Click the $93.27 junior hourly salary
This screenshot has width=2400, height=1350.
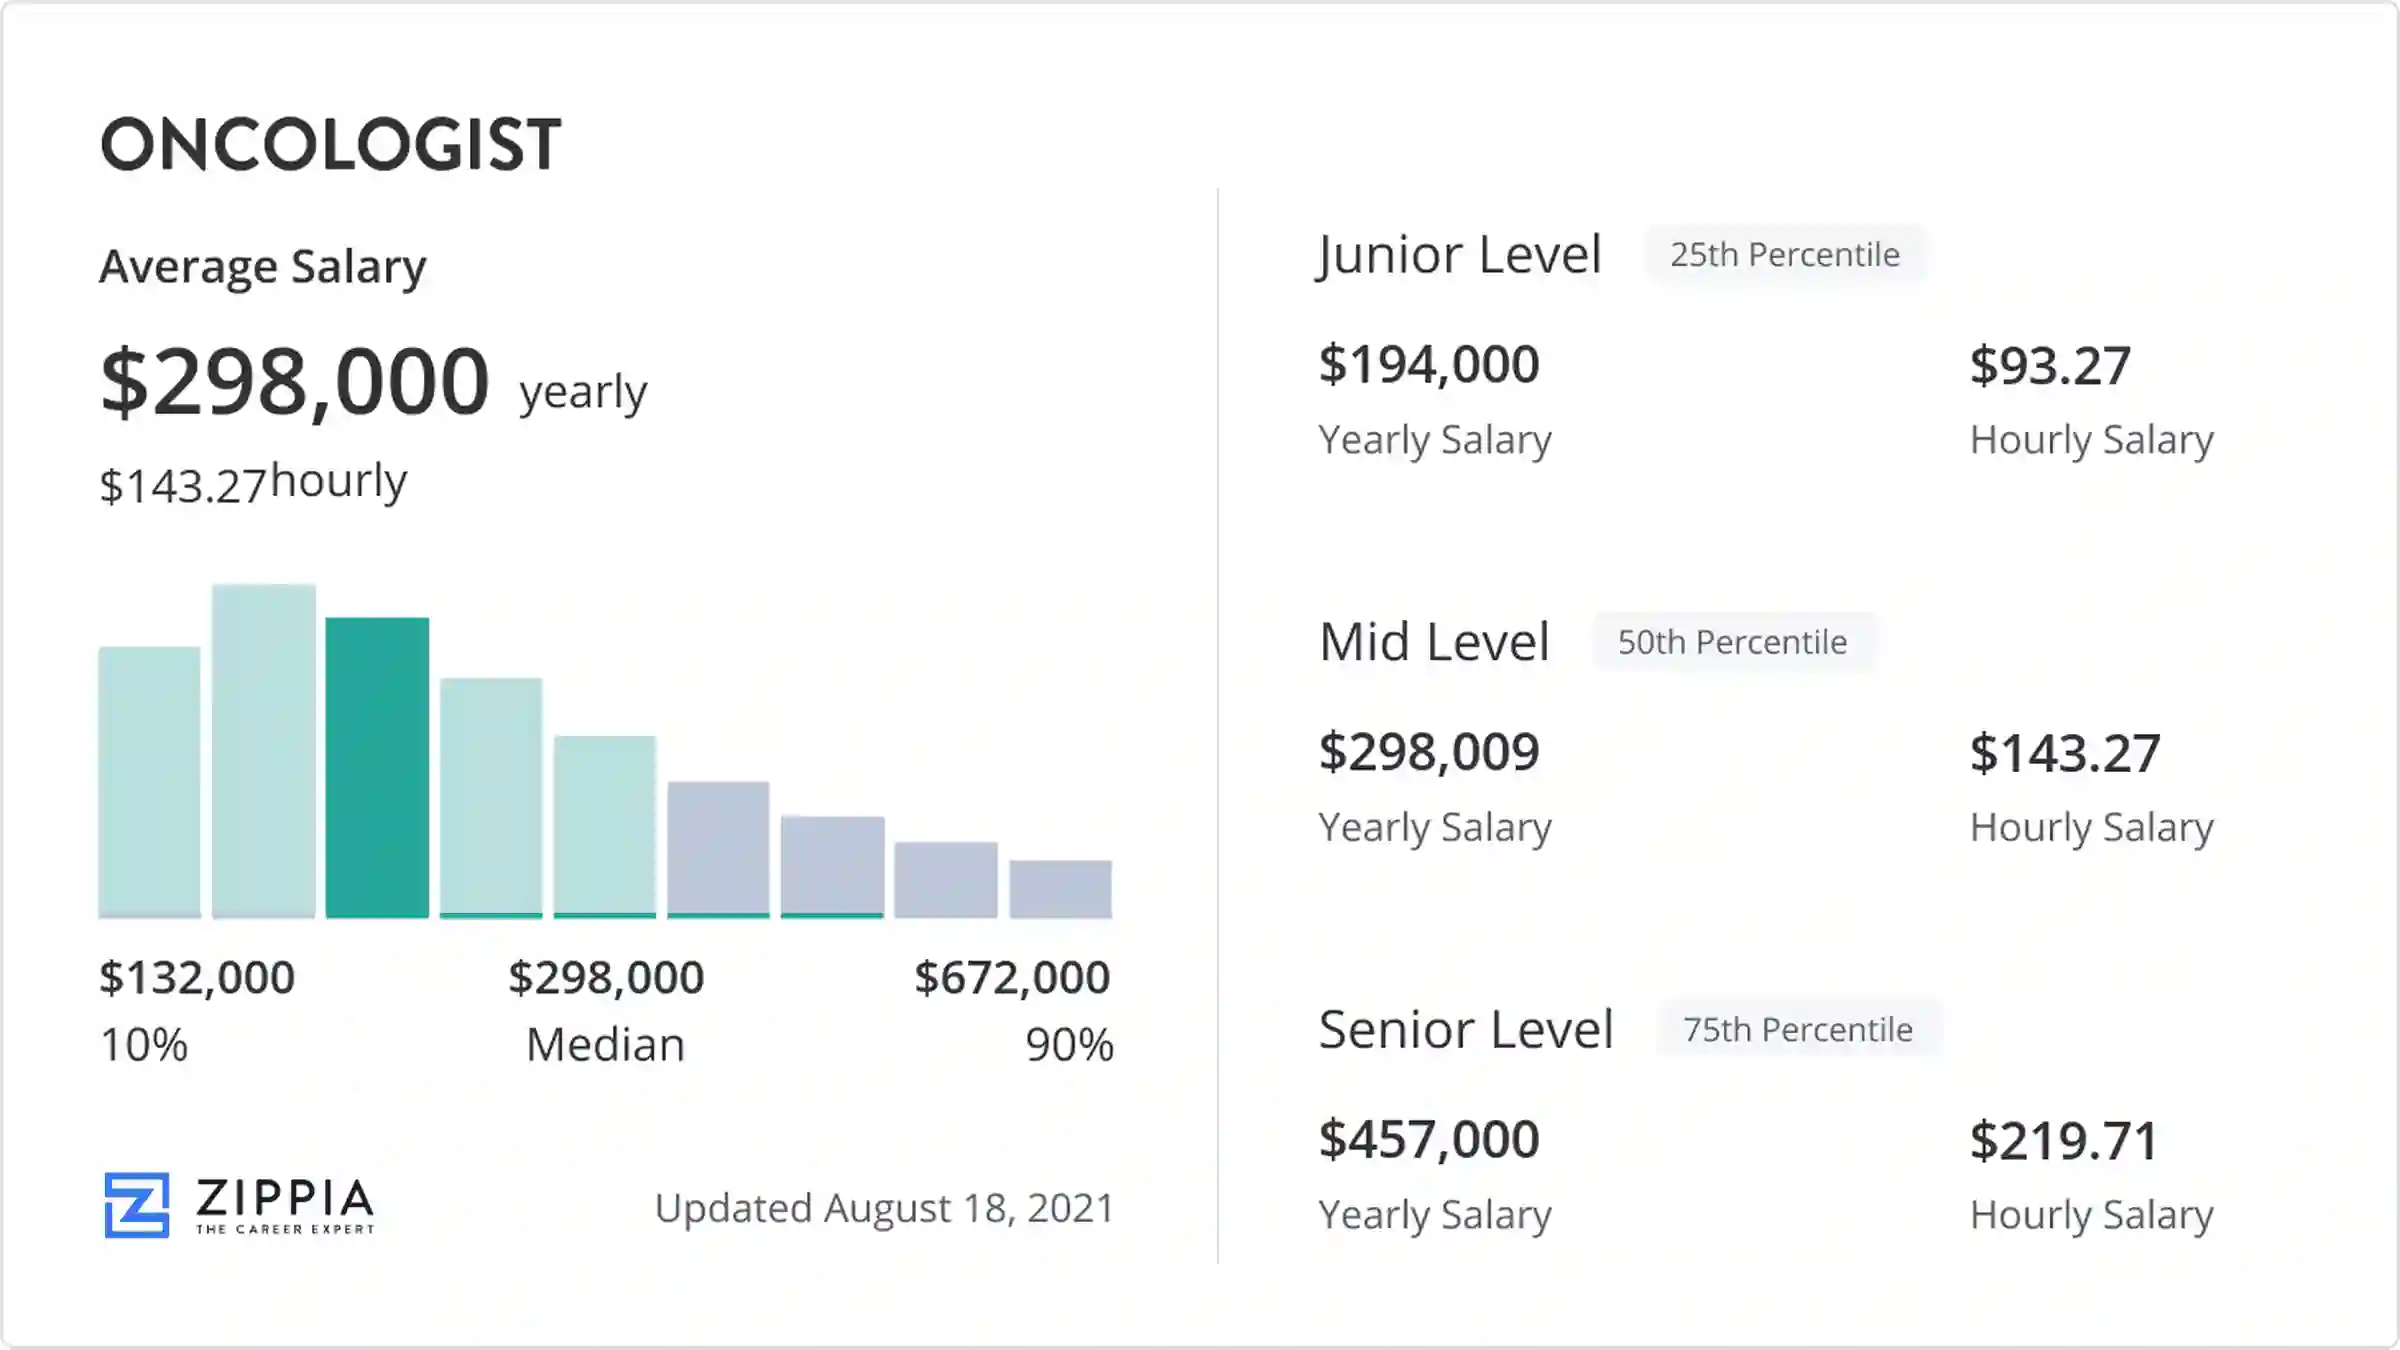tap(2050, 366)
